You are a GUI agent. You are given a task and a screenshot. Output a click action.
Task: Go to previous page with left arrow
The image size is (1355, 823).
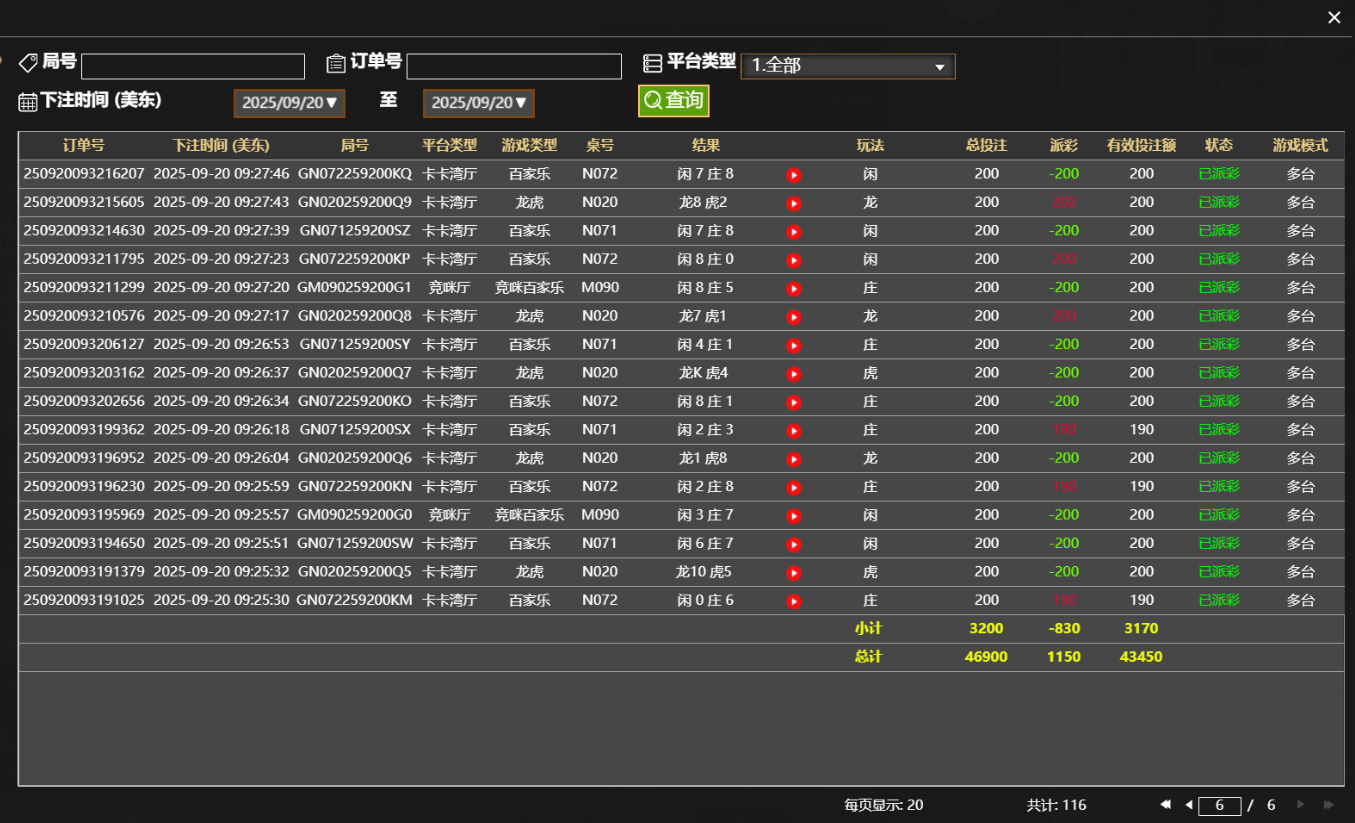coord(1188,804)
